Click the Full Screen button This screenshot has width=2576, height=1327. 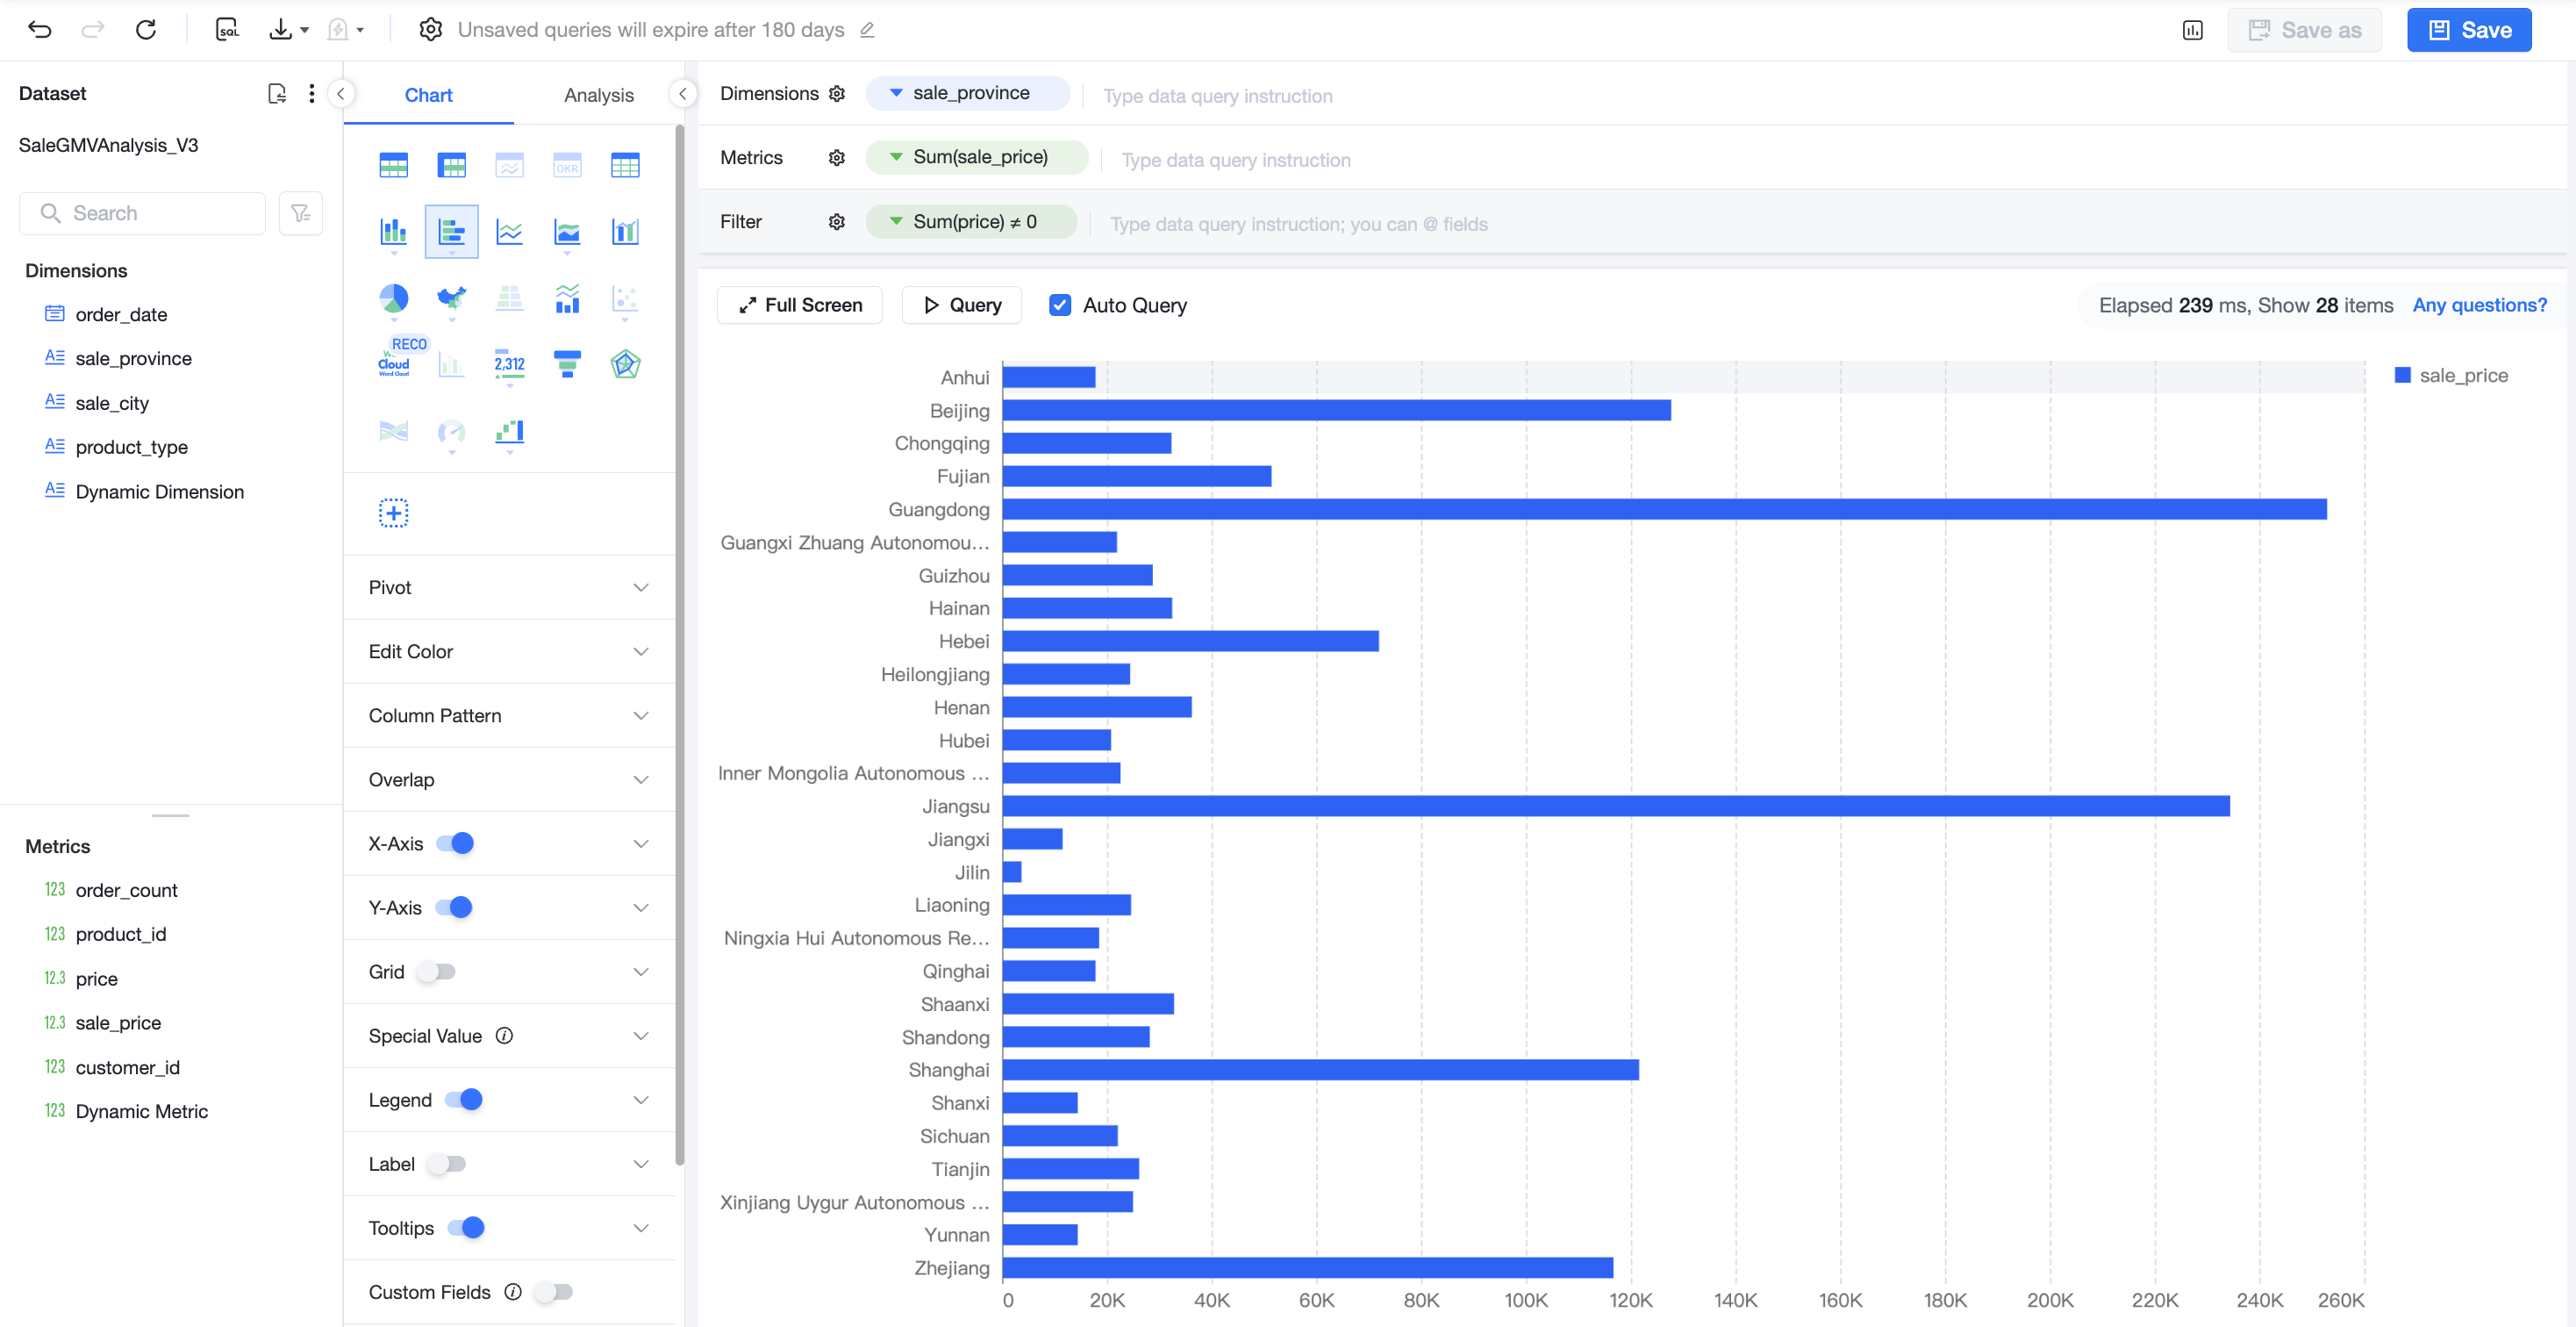(x=800, y=305)
